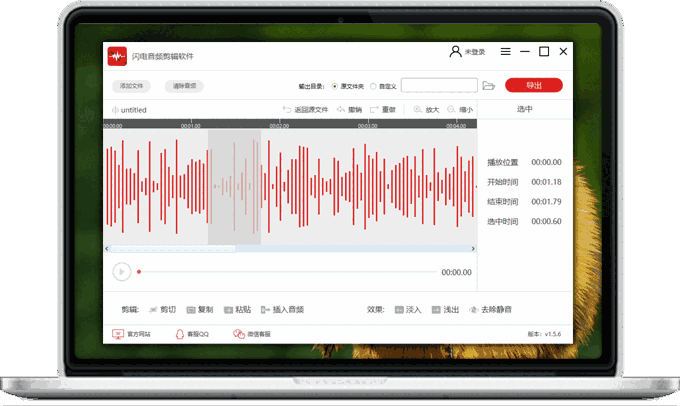Screen dimensions: 680x406
Task: Zoom in with 放大 magnifier
Action: [426, 109]
